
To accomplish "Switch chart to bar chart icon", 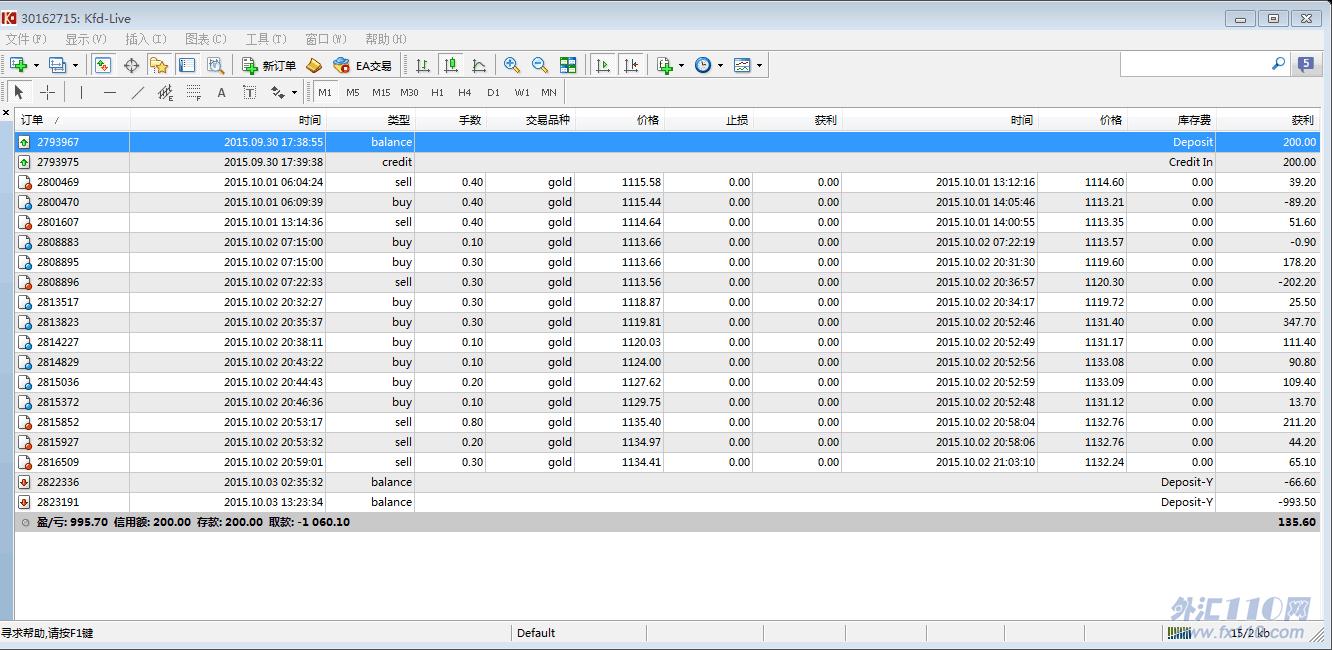I will [423, 65].
